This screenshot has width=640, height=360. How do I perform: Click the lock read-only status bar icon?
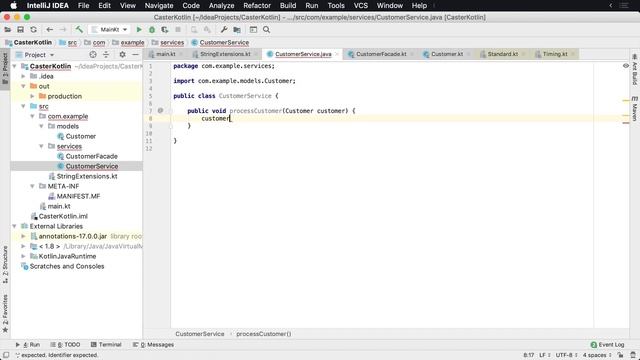tap(620, 355)
